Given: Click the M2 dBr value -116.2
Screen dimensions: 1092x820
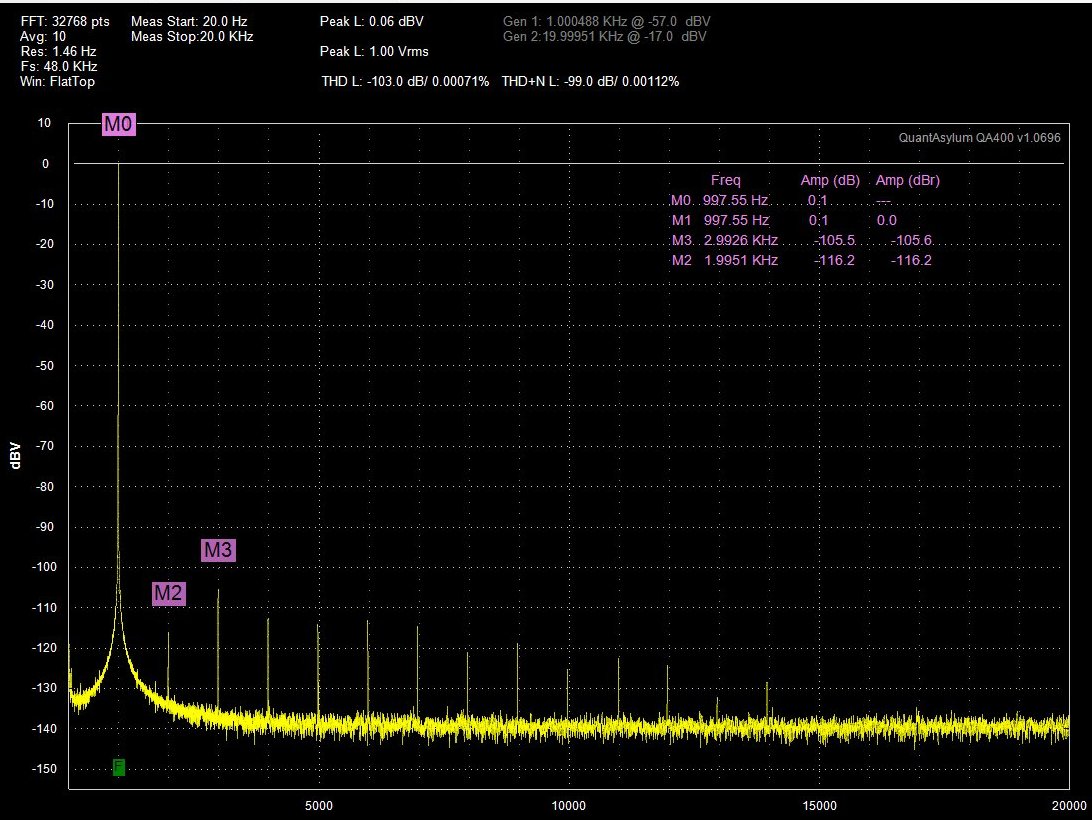Looking at the screenshot, I should [911, 261].
